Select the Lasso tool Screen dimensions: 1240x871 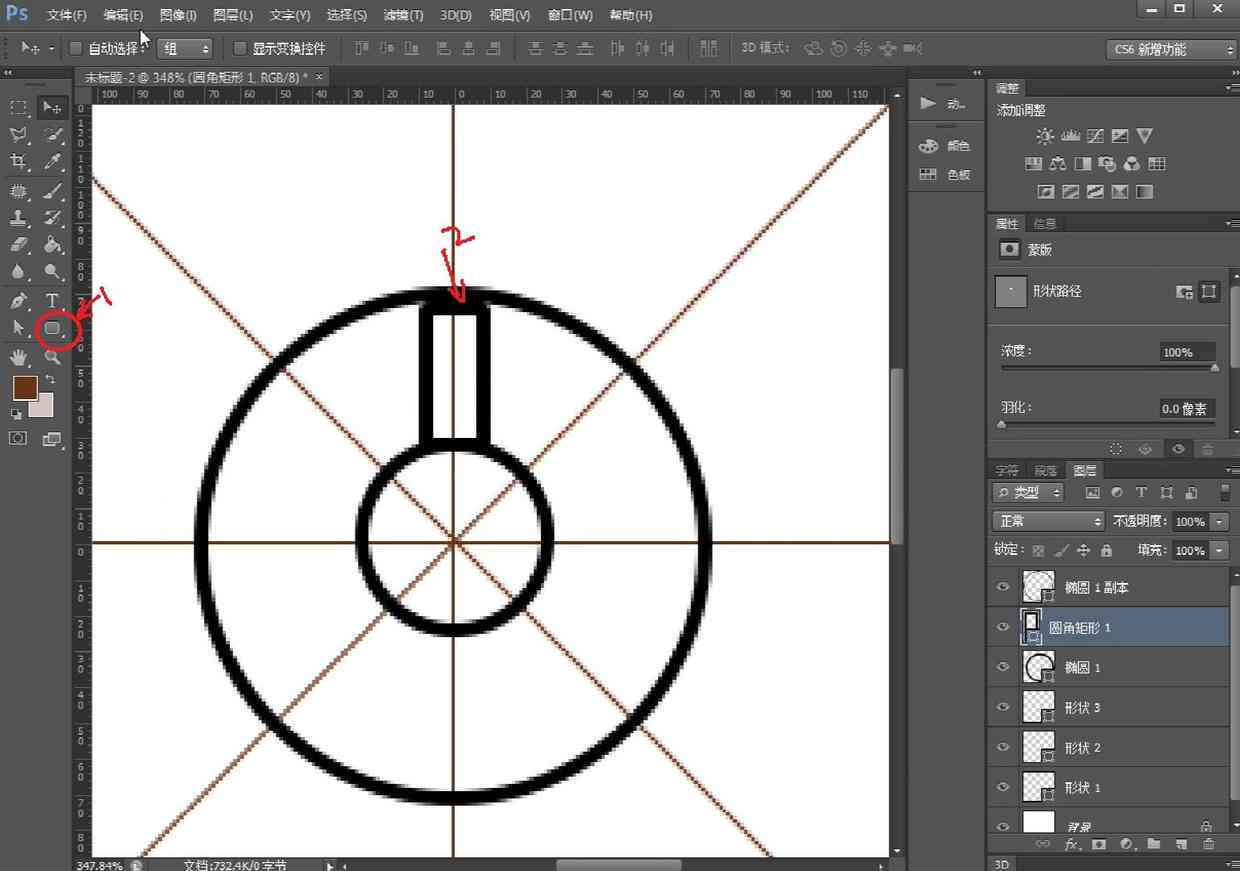[x=19, y=135]
